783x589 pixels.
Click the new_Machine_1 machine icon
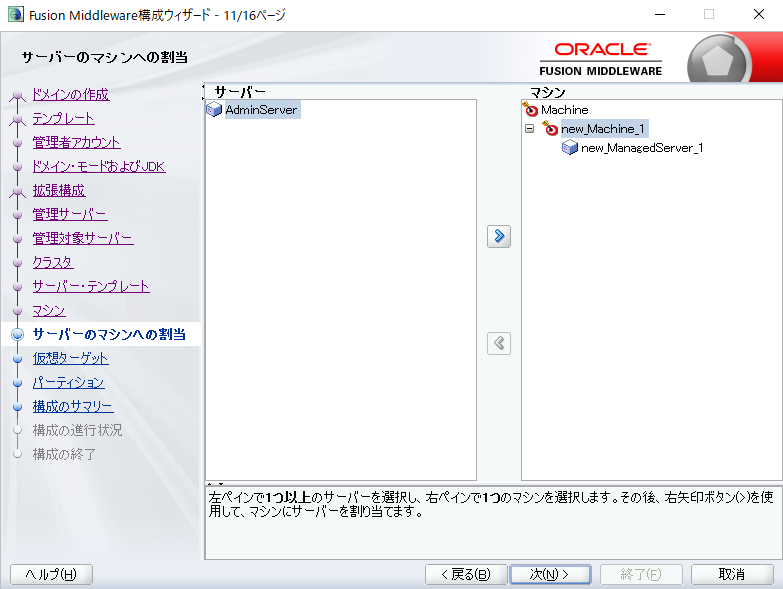pos(550,129)
